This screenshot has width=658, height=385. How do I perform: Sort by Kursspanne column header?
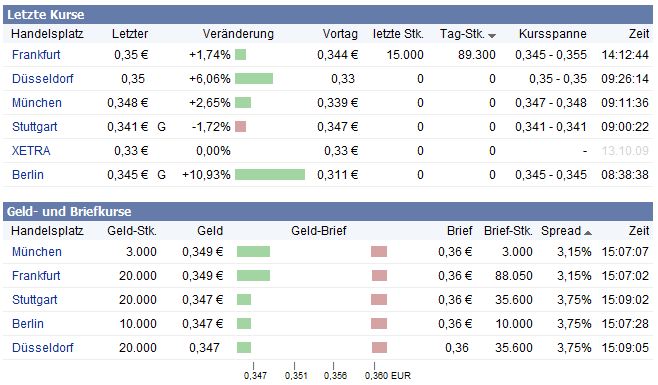pos(552,34)
